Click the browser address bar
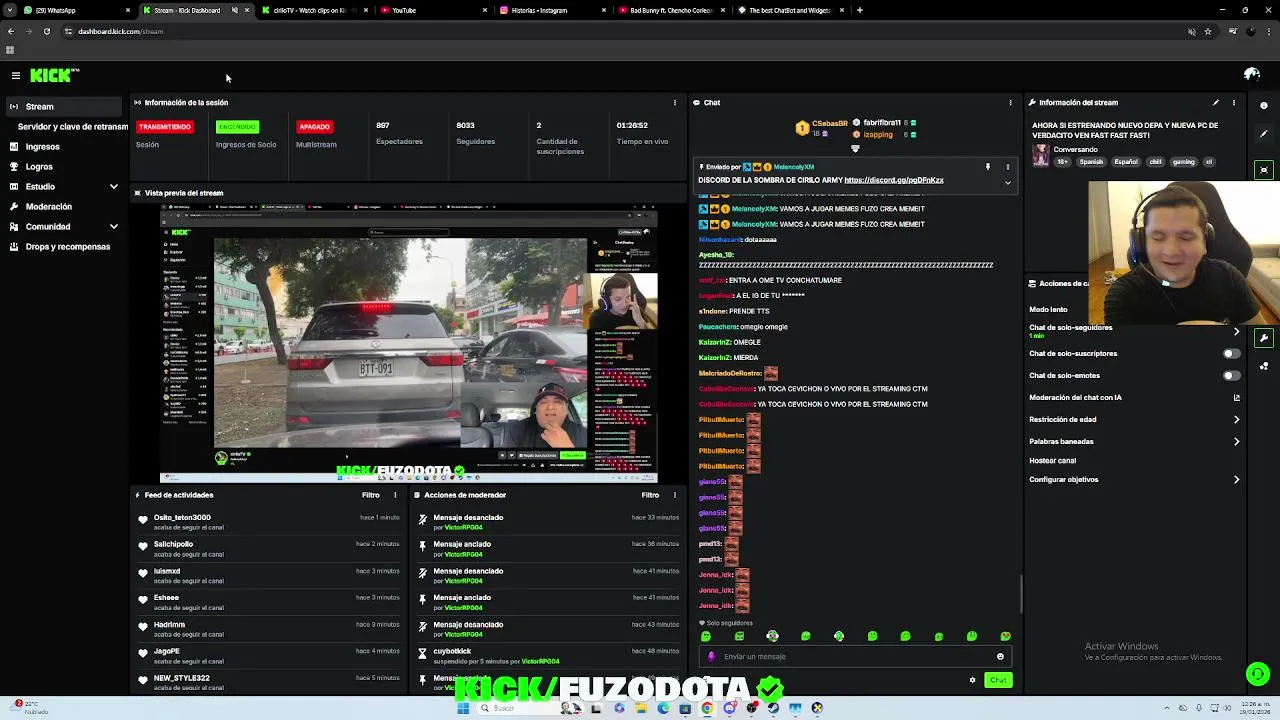 point(620,31)
